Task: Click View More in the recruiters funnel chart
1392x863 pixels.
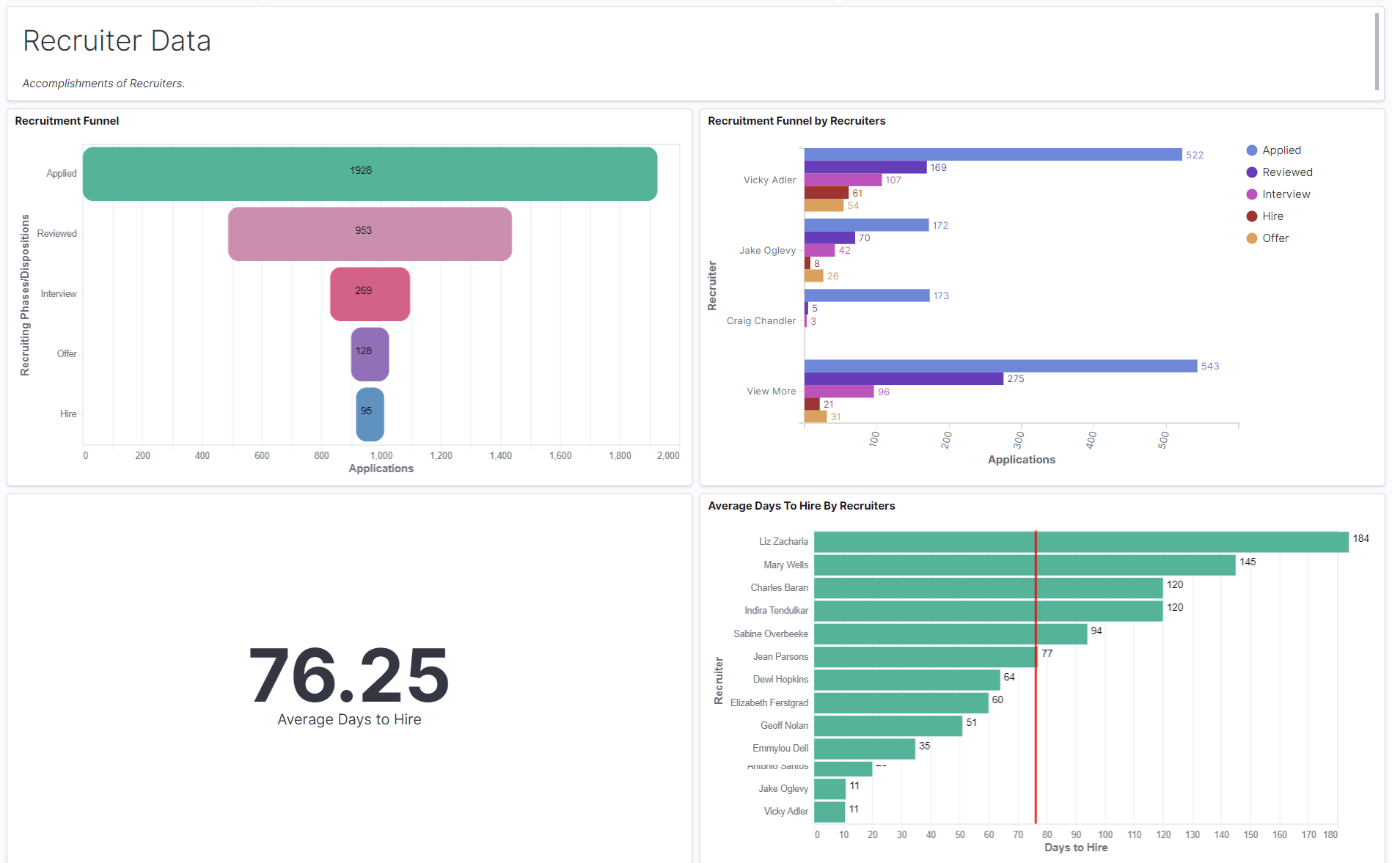Action: (770, 391)
